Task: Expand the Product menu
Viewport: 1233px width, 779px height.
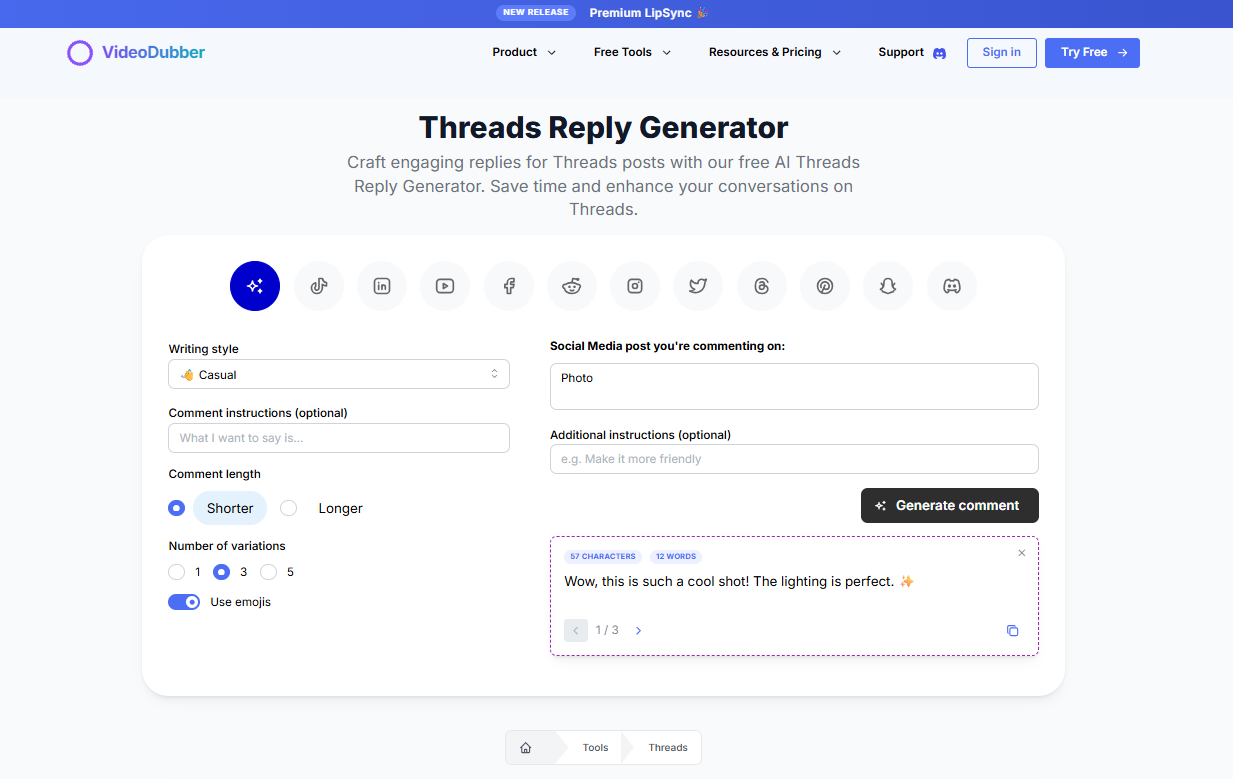Action: pos(524,52)
